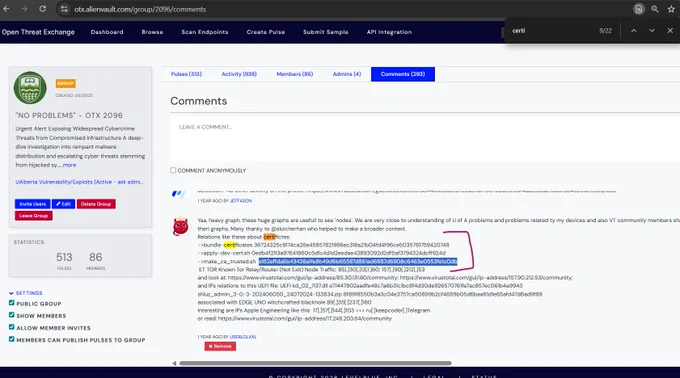Open Scan Endpoints in the navbar
This screenshot has width=680, height=378.
click(205, 32)
